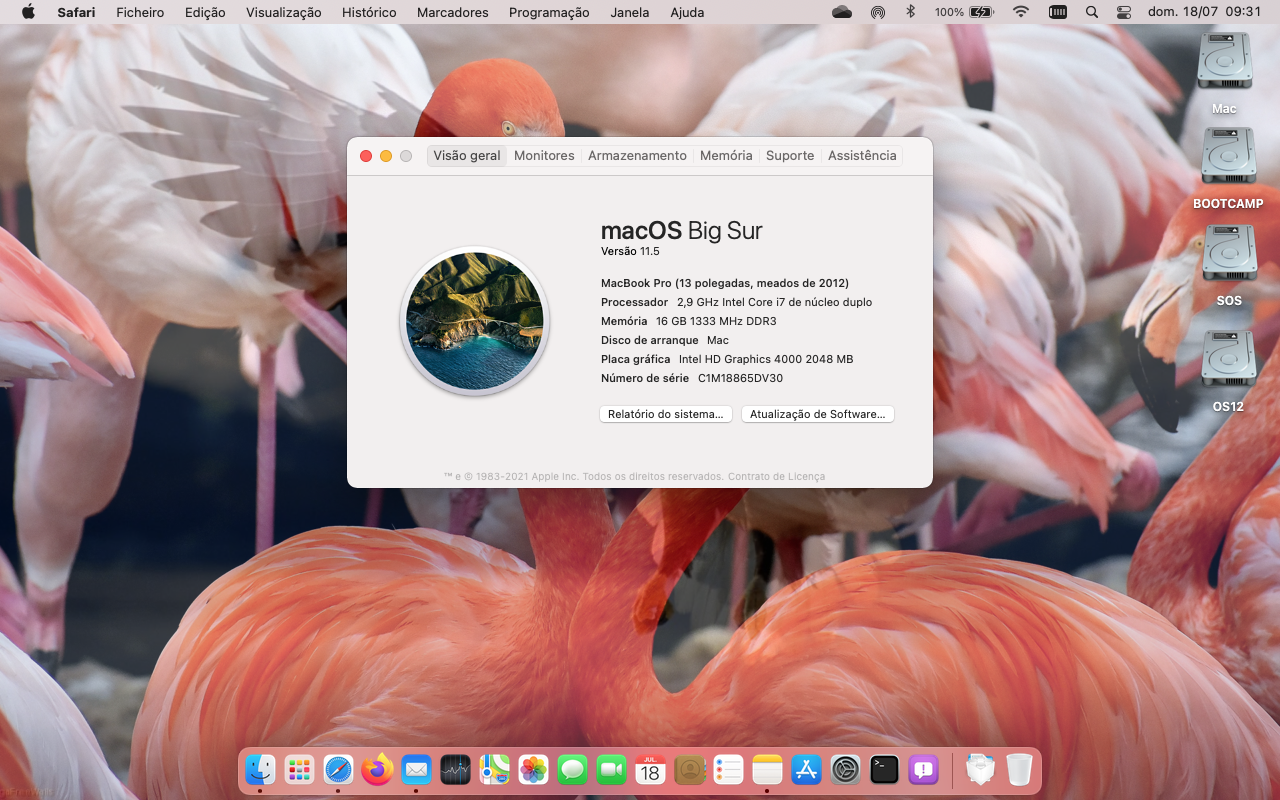1280x800 pixels.
Task: Switch to the Memória tab
Action: [726, 155]
